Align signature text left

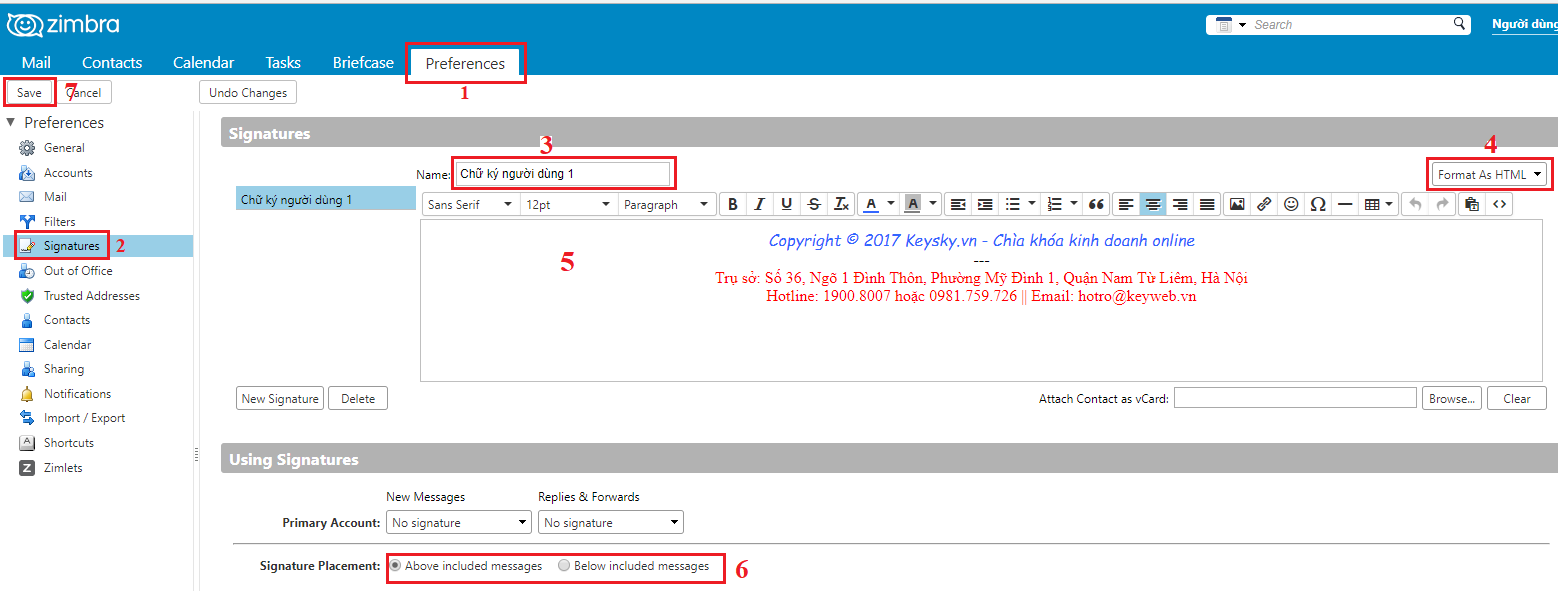tap(1126, 204)
